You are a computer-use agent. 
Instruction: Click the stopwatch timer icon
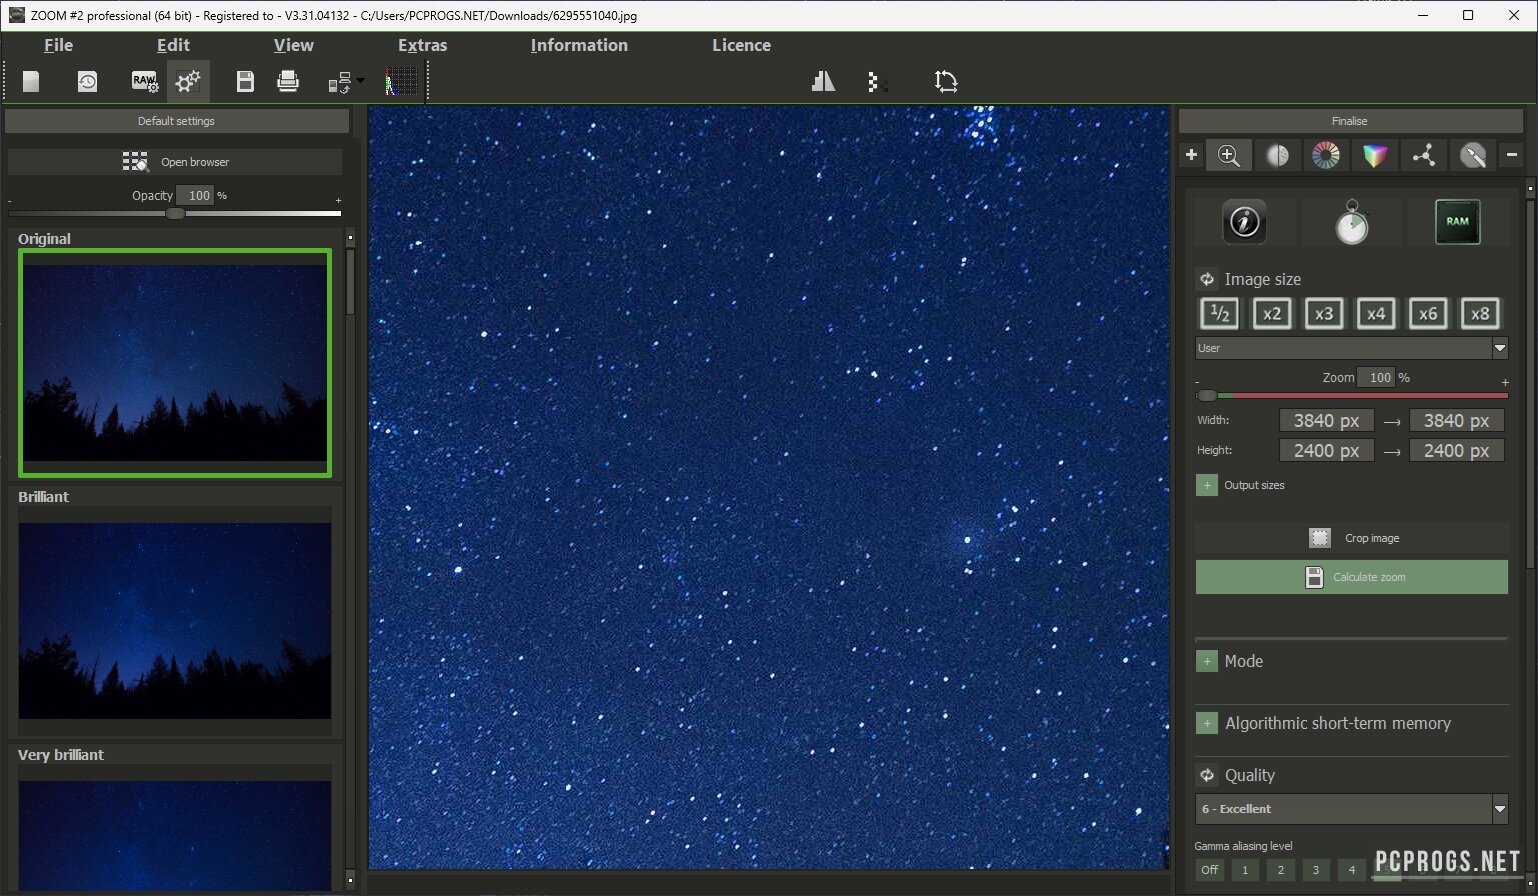[1351, 222]
